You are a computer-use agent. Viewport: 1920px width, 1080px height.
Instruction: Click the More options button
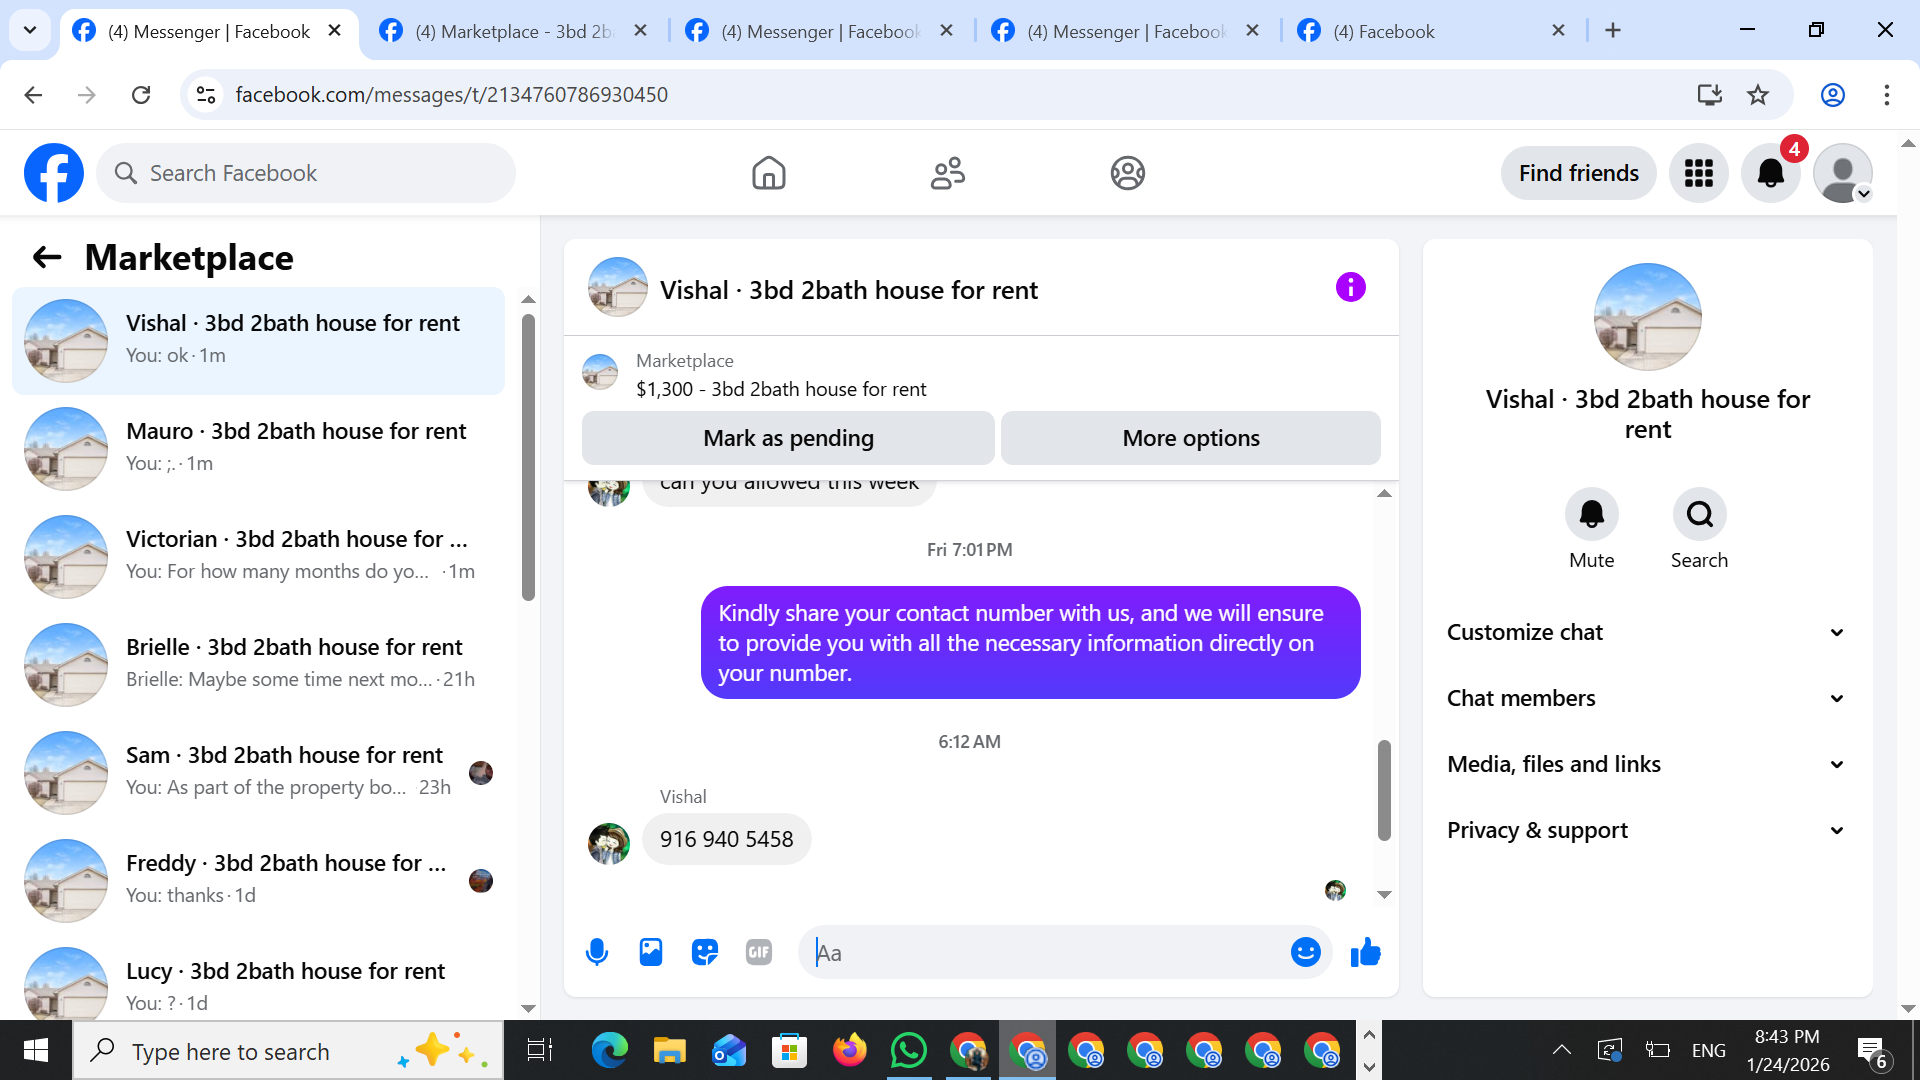coord(1190,438)
